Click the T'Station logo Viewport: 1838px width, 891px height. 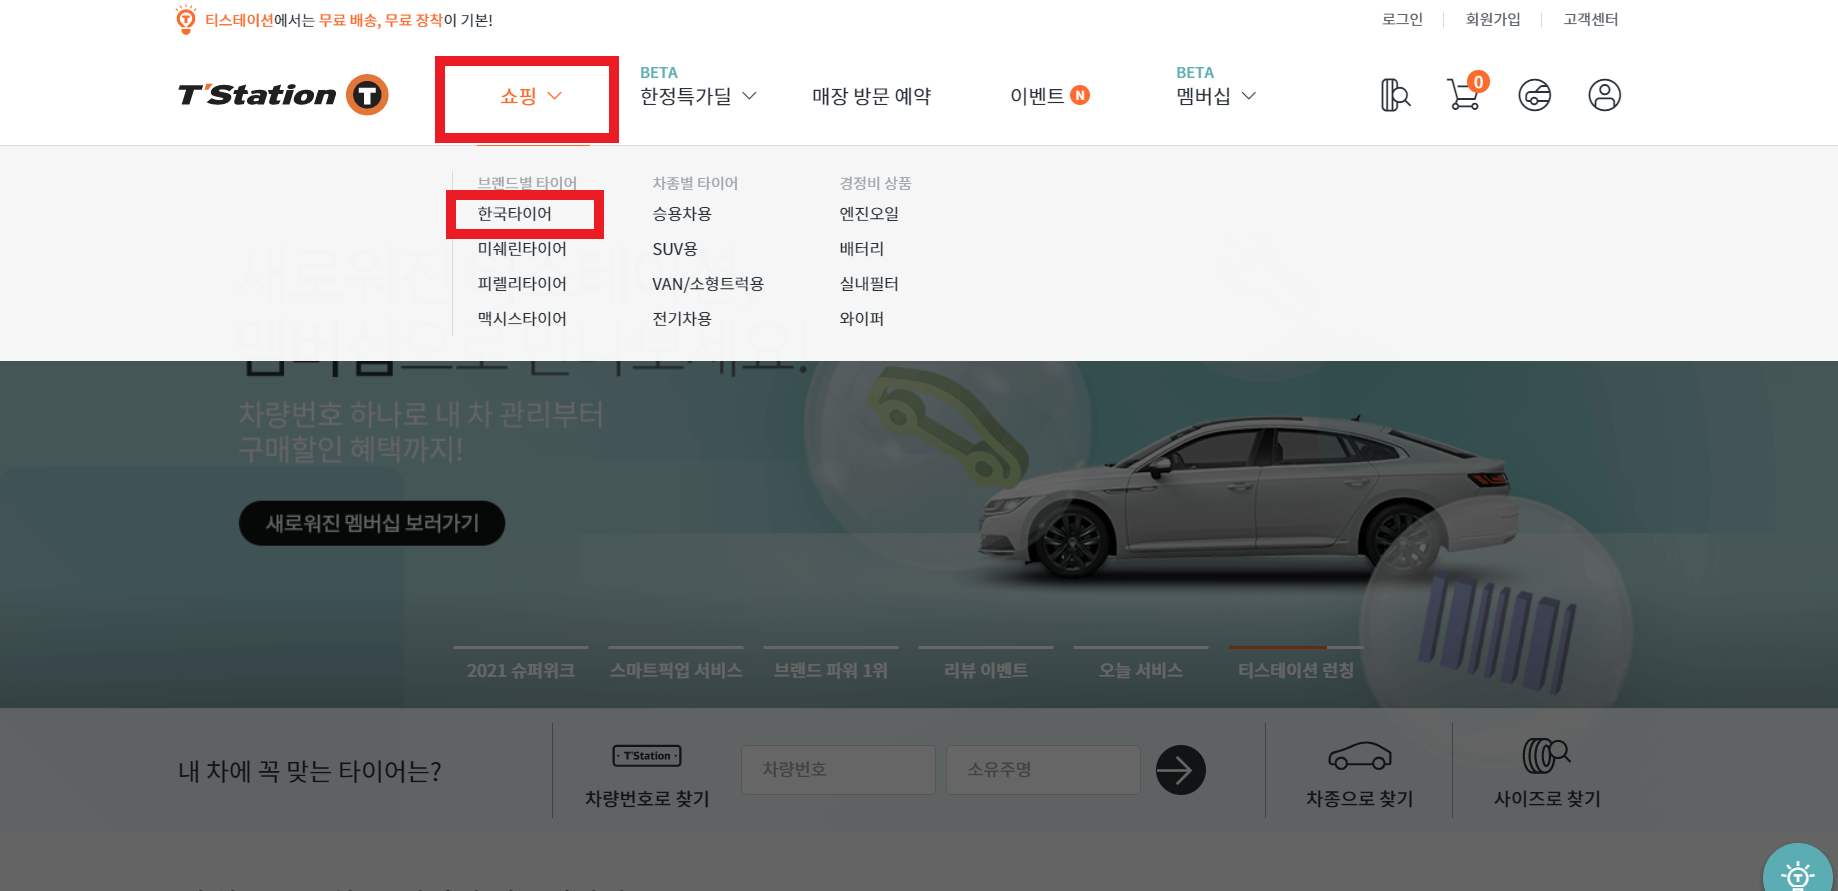point(283,95)
